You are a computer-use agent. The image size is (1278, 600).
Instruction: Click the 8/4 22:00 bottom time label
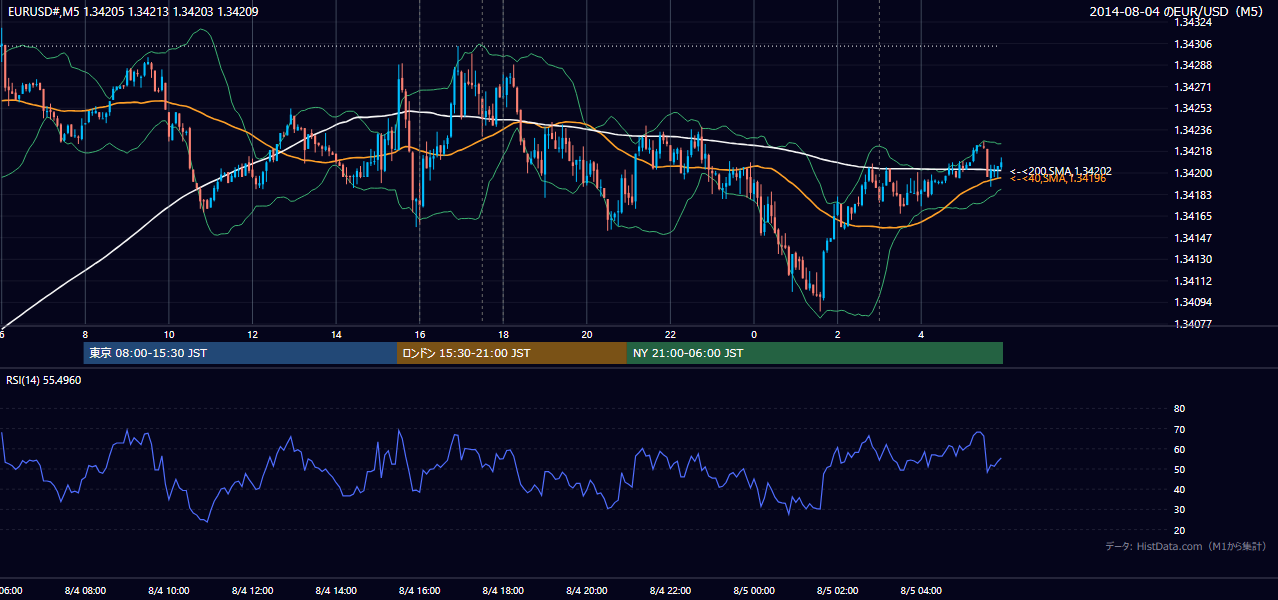pos(670,590)
